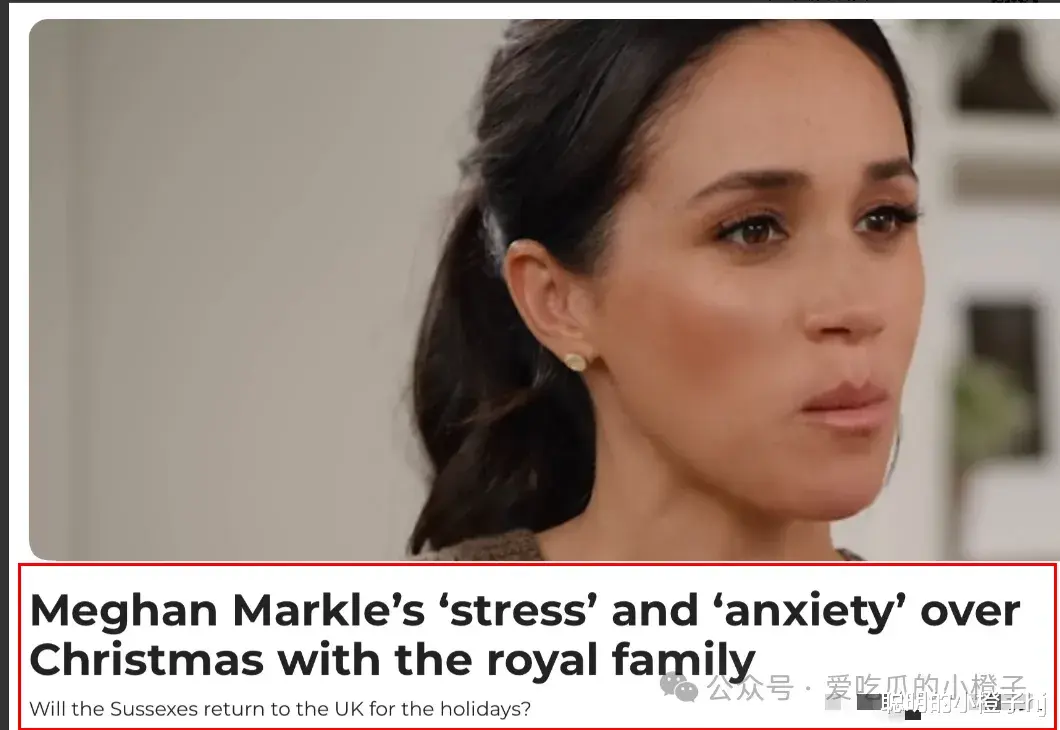The width and height of the screenshot is (1060, 730).
Task: Click 'holidays?' at the subheading's end
Action: click(485, 709)
